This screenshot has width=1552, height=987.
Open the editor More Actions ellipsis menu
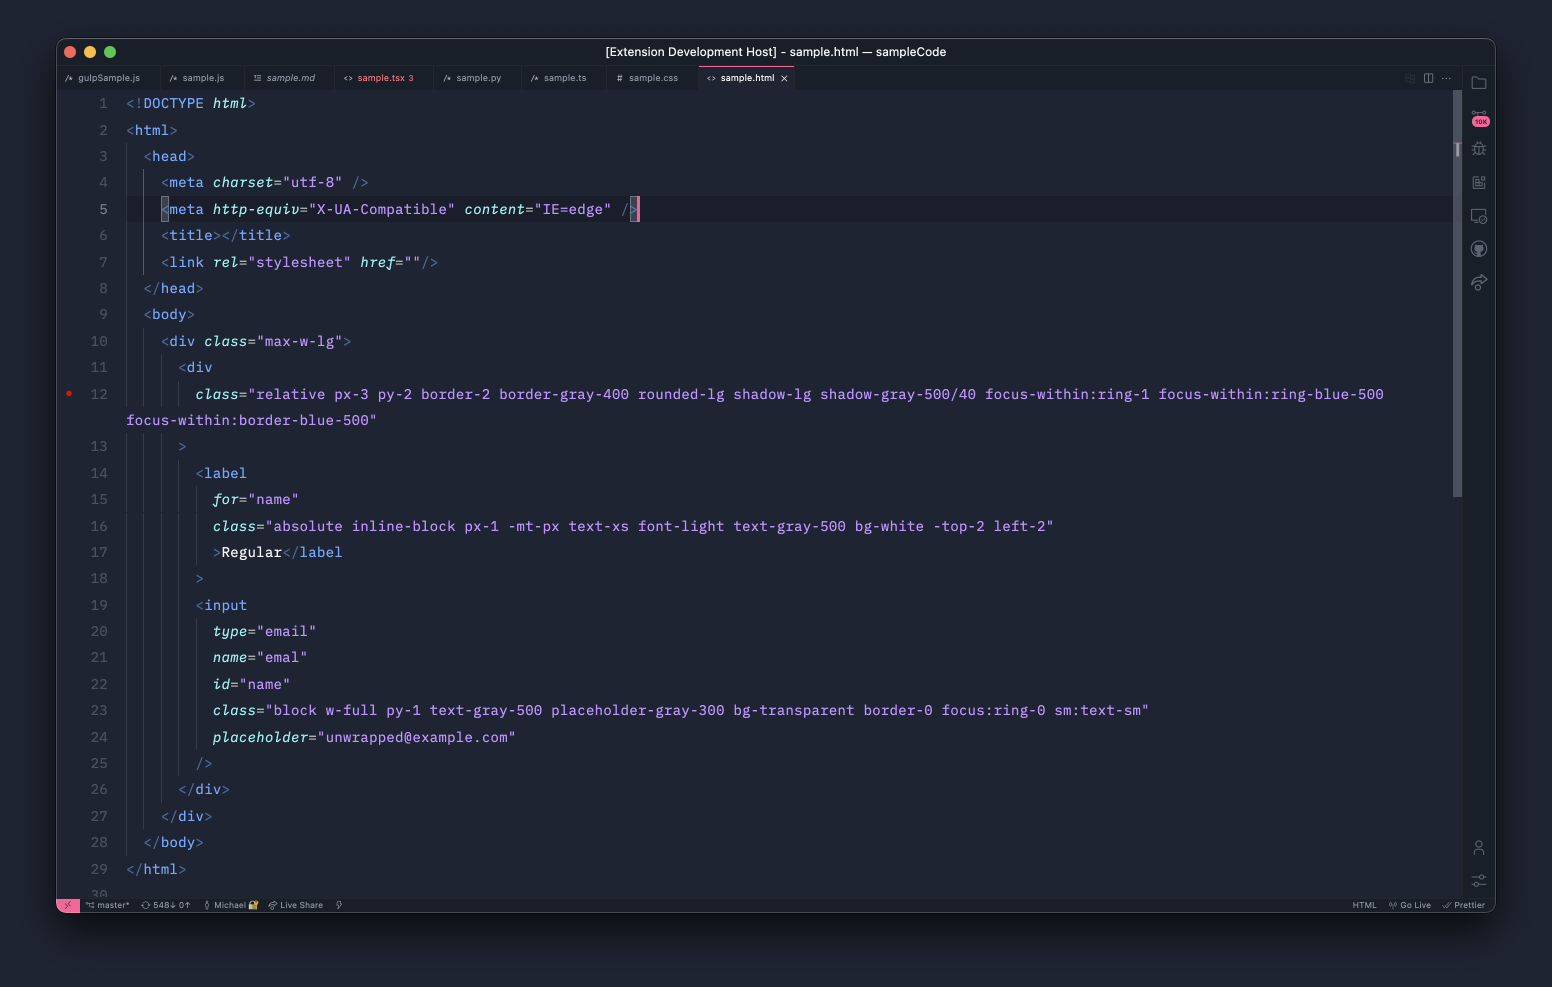click(1446, 78)
